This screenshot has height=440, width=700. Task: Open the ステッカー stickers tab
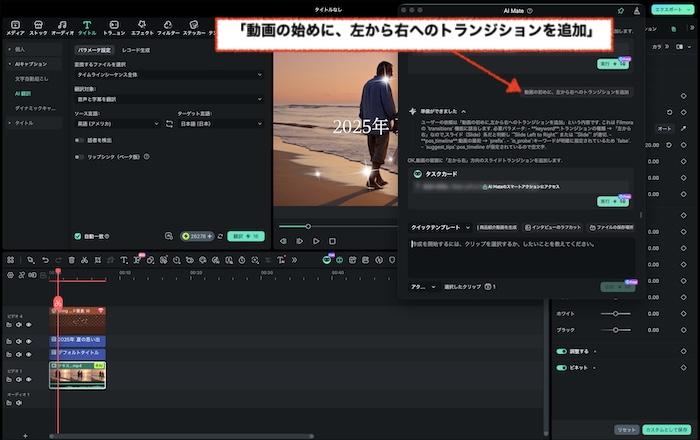tap(194, 28)
